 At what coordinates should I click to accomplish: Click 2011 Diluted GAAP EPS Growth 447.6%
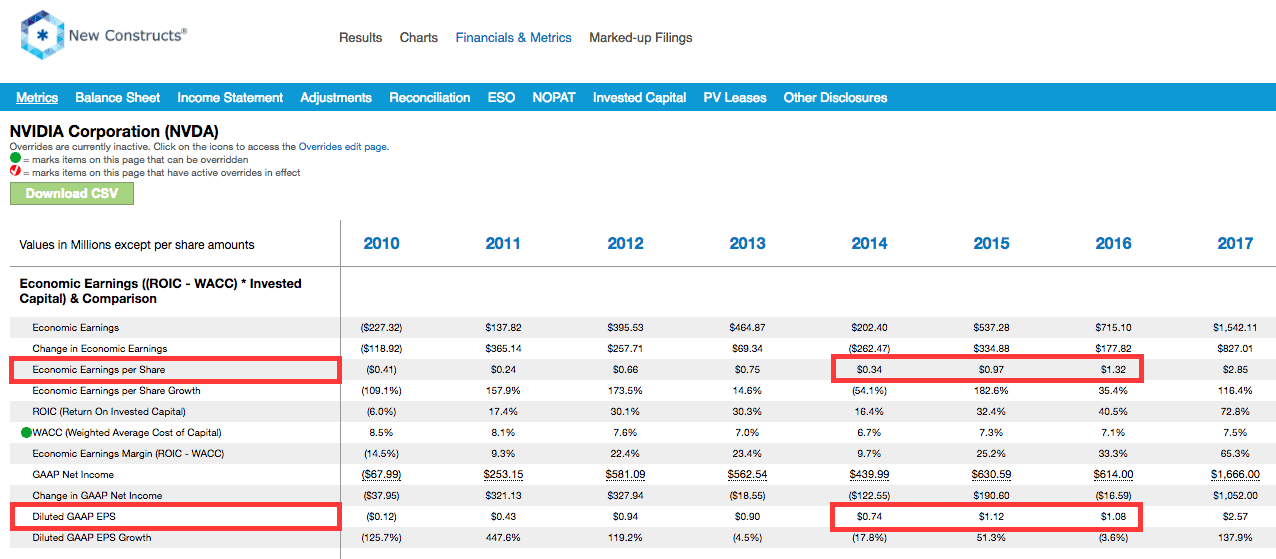point(503,538)
